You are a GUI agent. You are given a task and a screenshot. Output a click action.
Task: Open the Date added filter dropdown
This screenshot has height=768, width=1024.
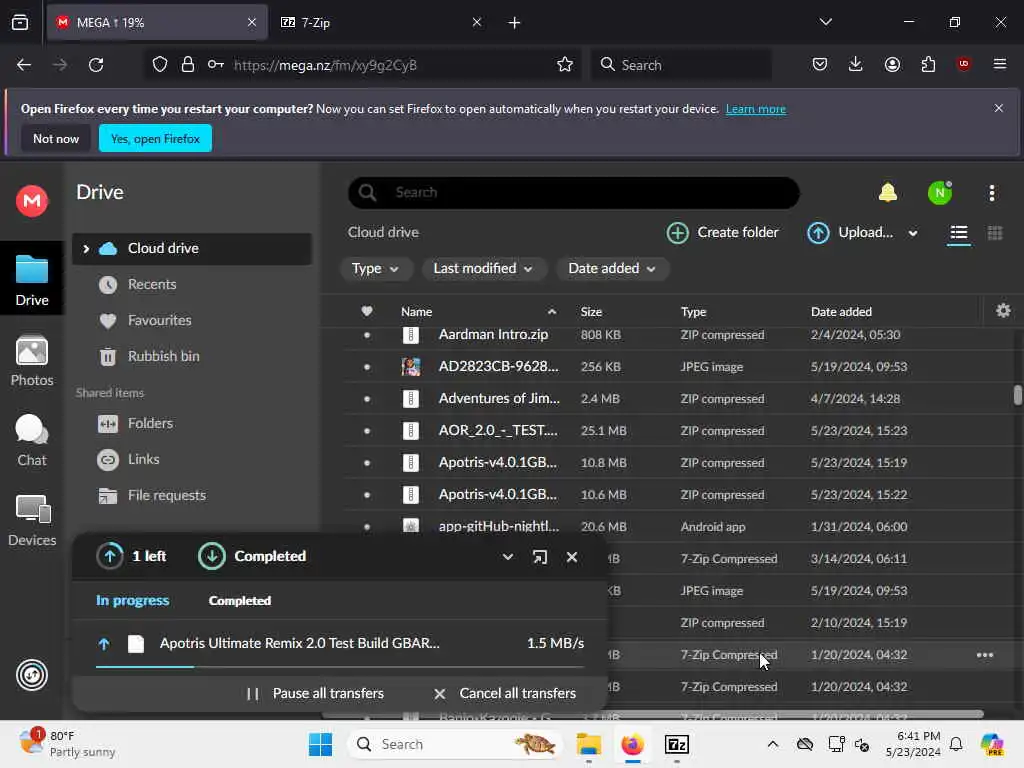(x=612, y=268)
